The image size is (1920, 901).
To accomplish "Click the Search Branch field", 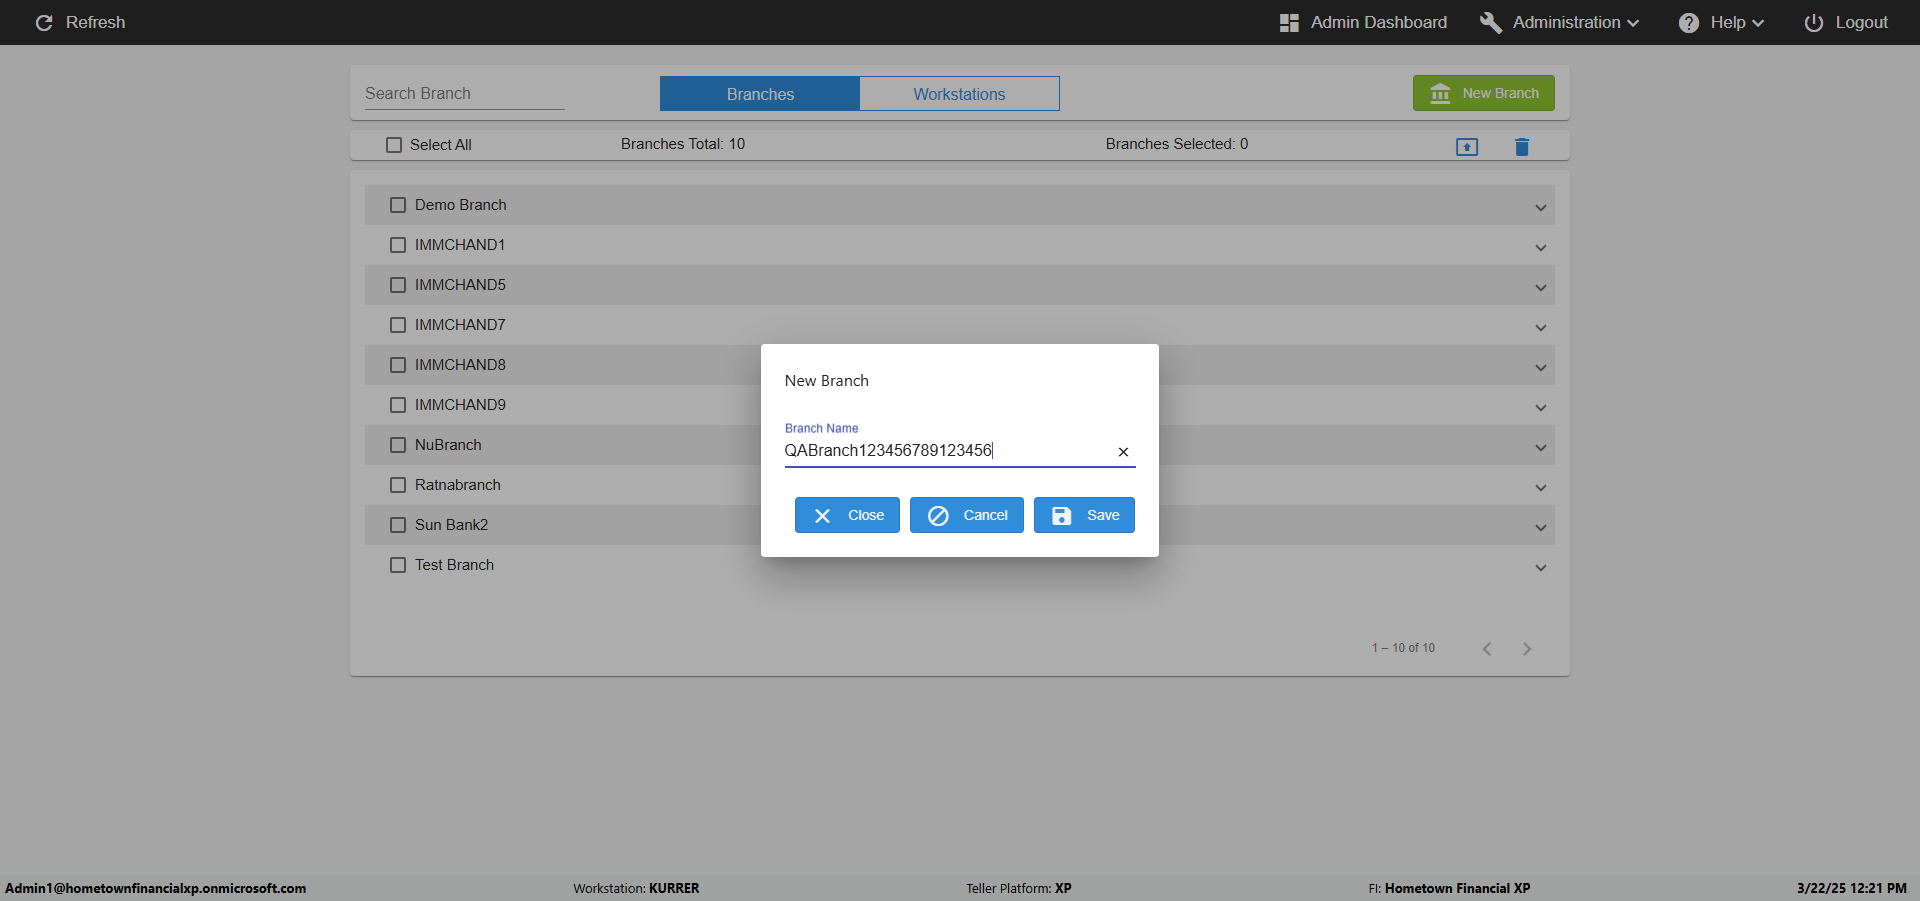I will click(x=465, y=93).
